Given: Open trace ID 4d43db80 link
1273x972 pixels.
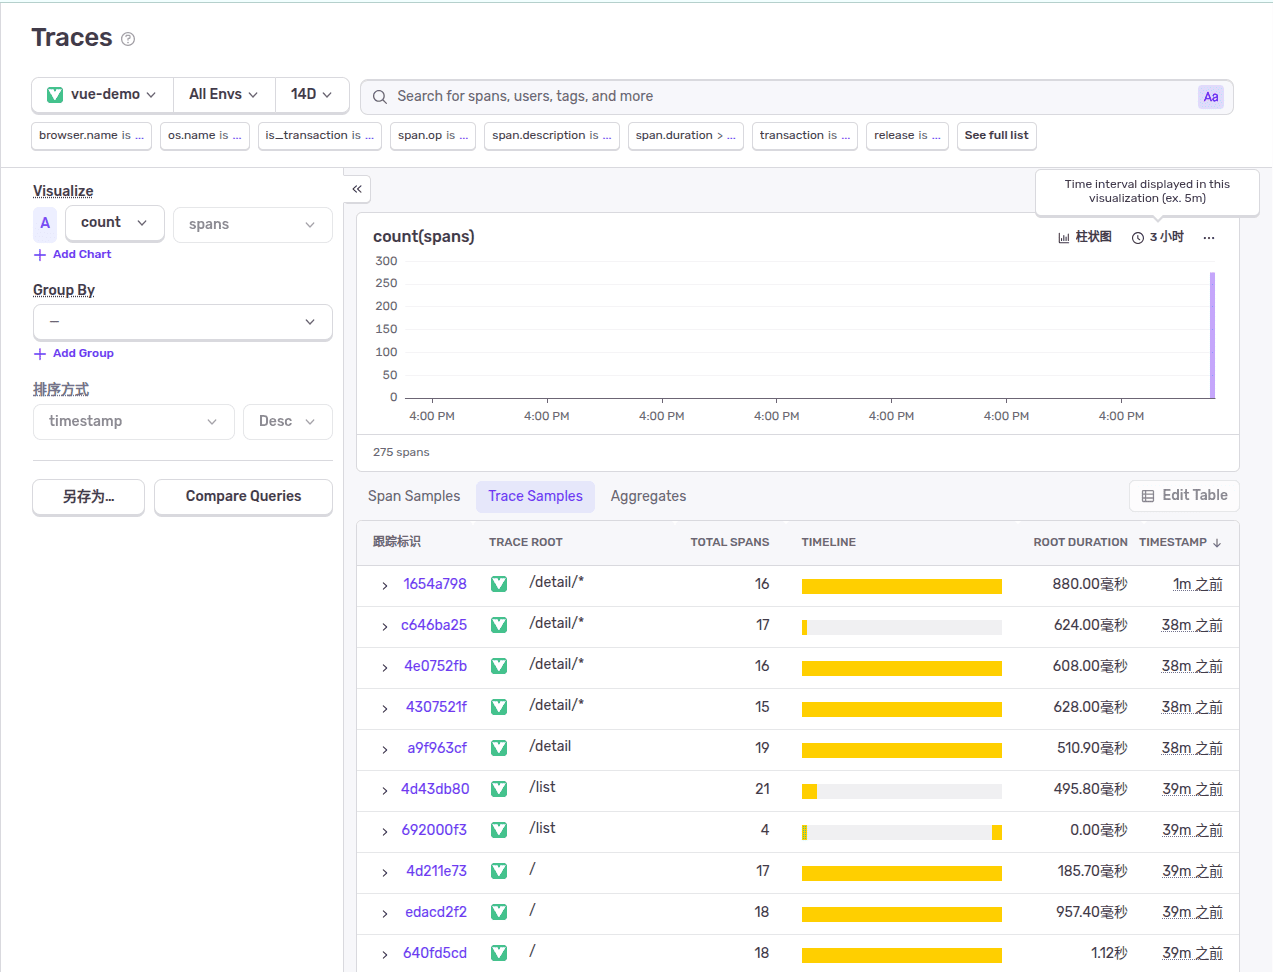Looking at the screenshot, I should pyautogui.click(x=435, y=789).
